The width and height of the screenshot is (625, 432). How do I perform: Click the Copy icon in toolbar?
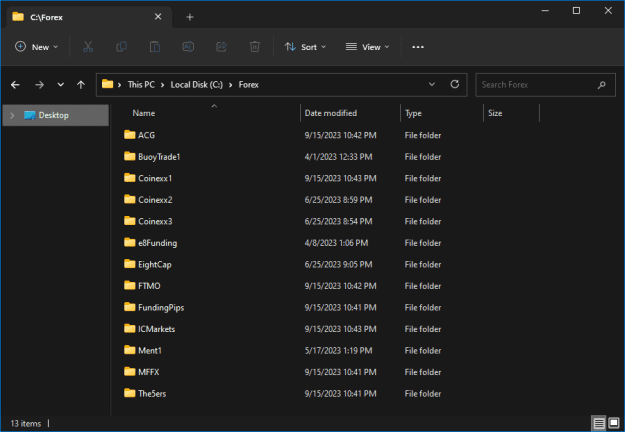pos(122,47)
